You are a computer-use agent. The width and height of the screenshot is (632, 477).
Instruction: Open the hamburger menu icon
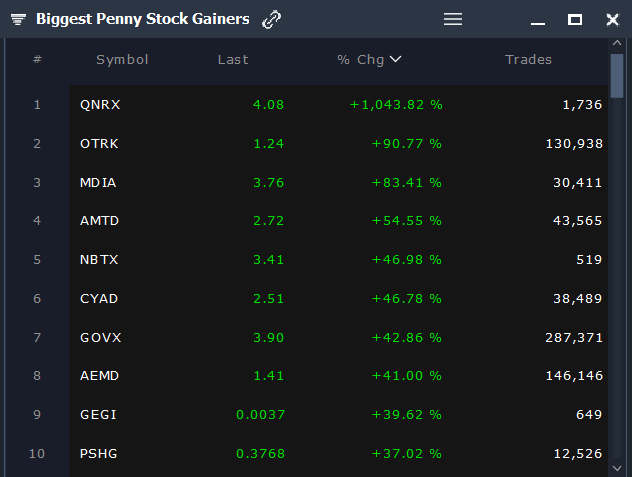pyautogui.click(x=453, y=19)
